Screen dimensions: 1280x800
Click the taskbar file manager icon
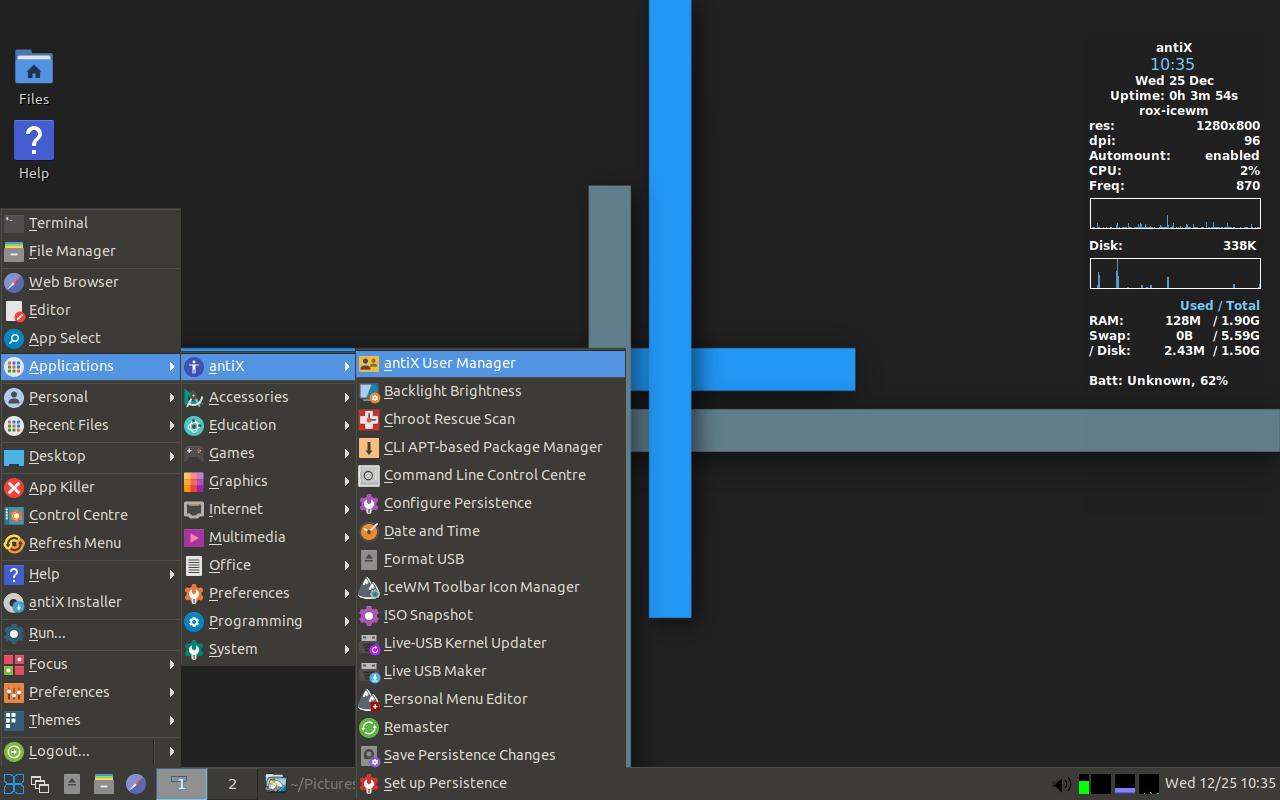[104, 784]
